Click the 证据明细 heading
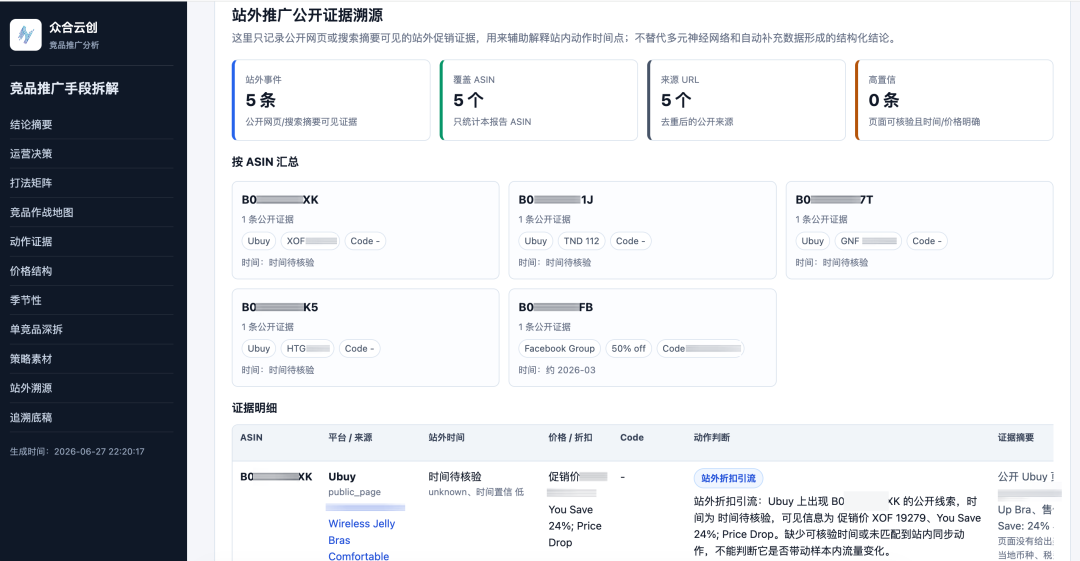The height and width of the screenshot is (561, 1080). 254,408
